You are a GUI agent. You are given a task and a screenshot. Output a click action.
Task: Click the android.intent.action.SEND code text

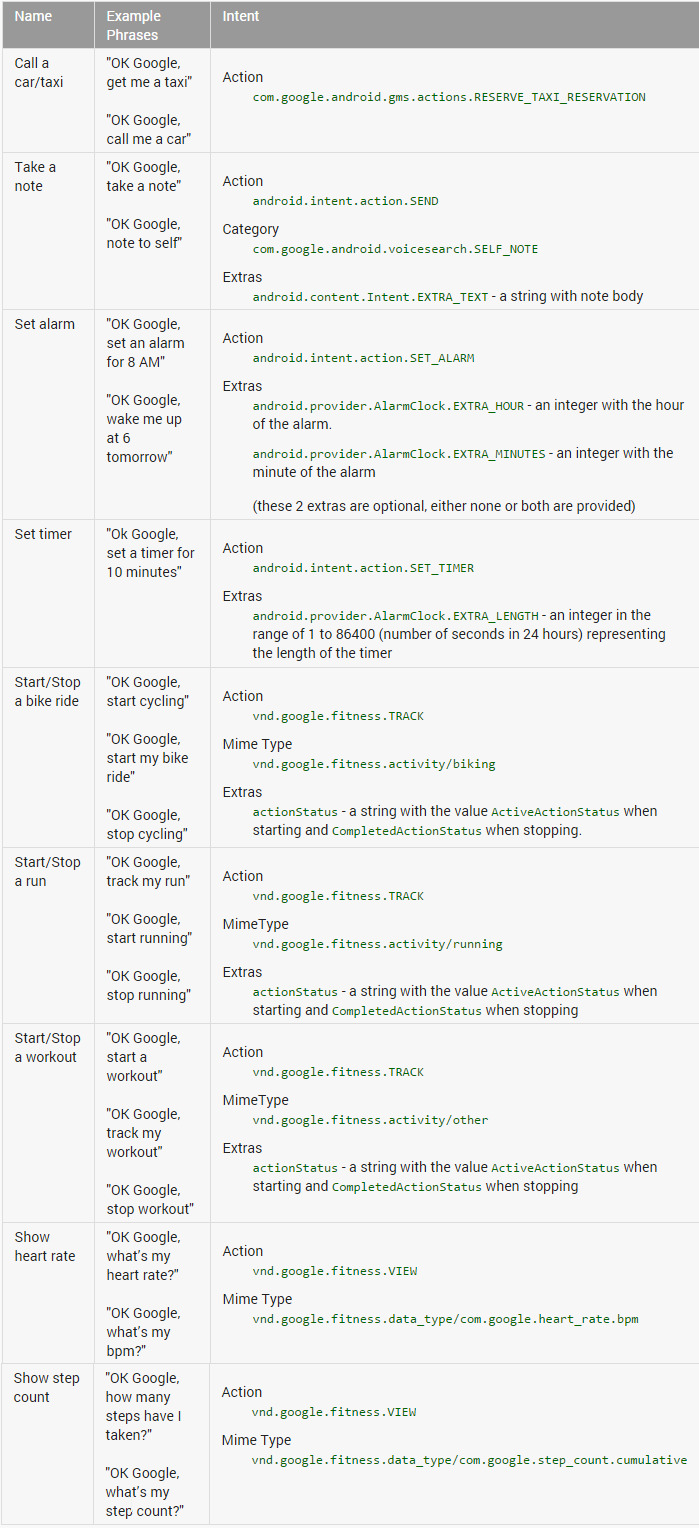(345, 201)
